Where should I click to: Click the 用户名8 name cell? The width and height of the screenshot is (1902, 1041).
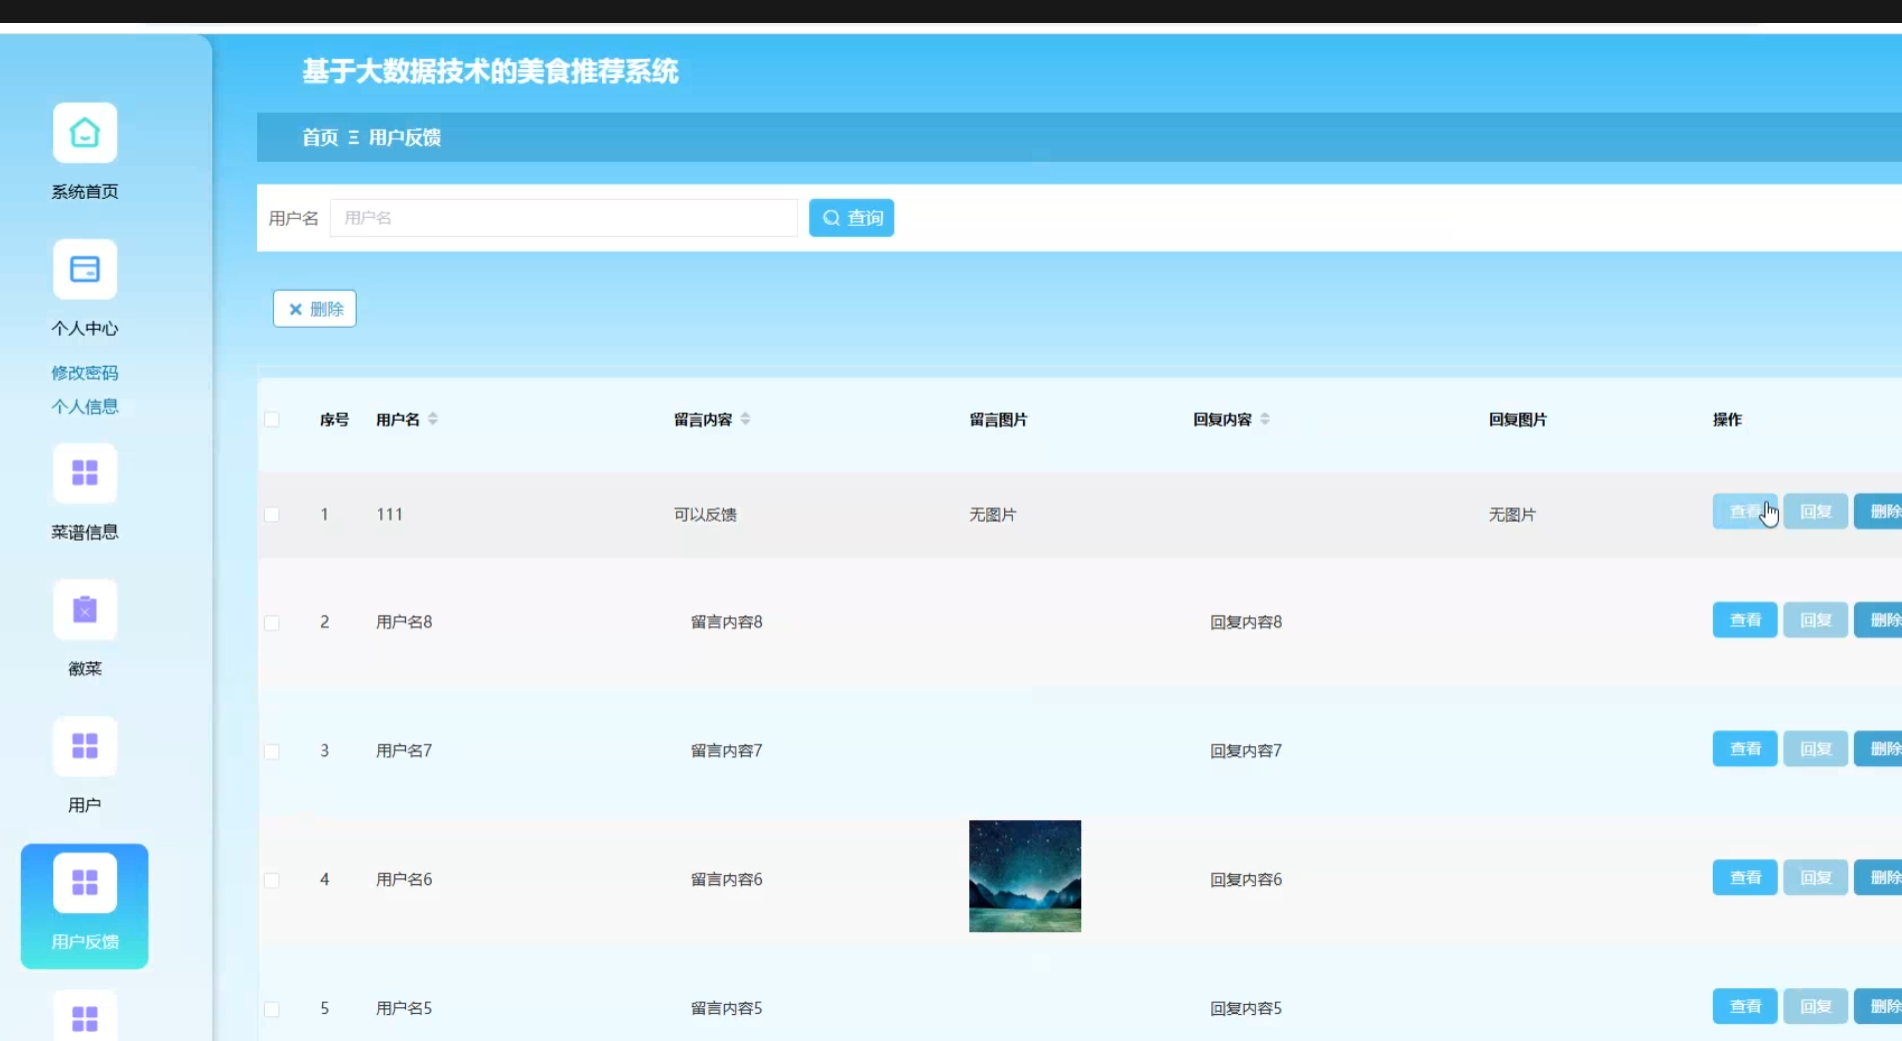click(404, 622)
